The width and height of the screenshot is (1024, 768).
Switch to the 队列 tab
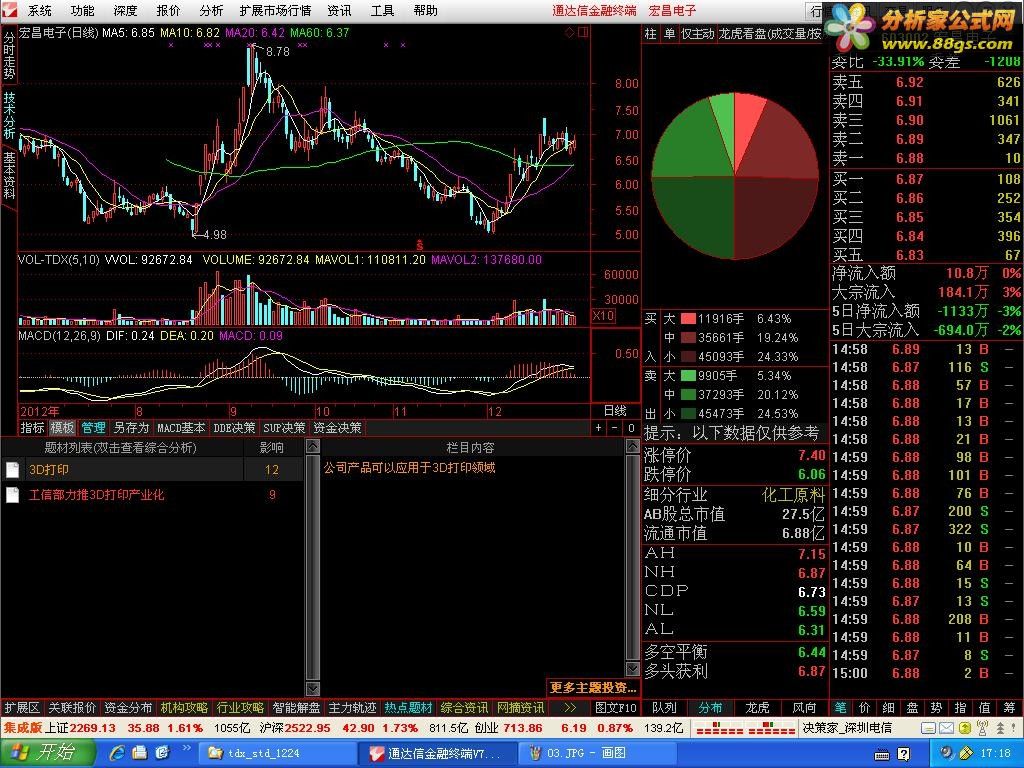(x=664, y=707)
